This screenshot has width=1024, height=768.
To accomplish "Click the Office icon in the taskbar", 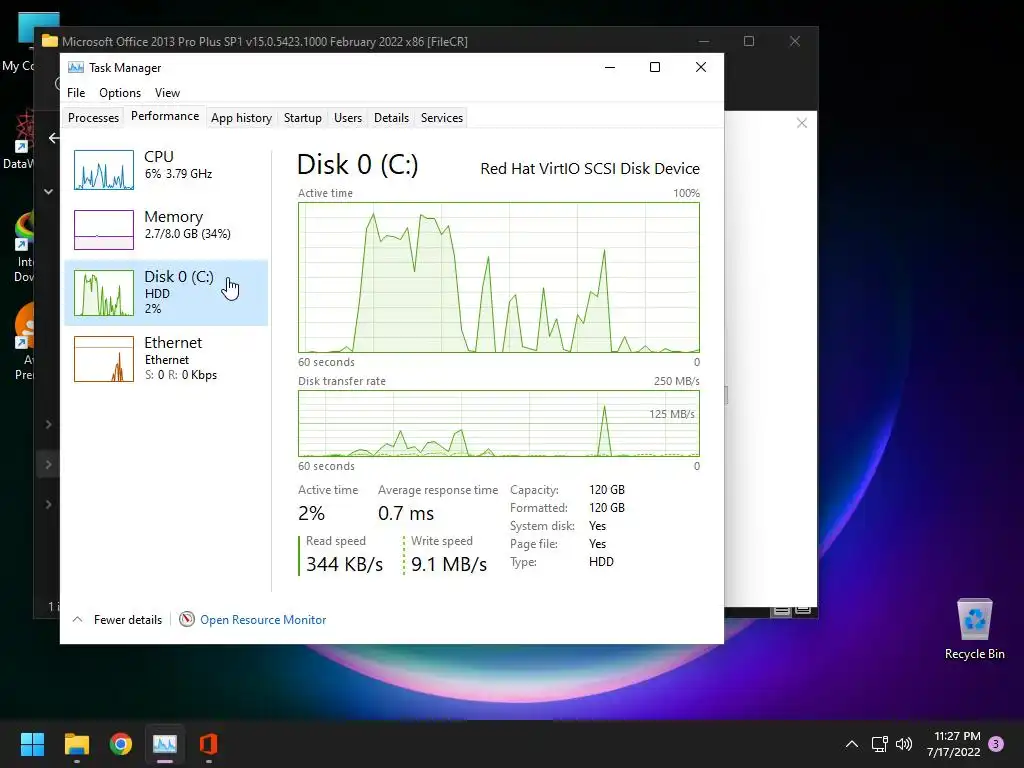I will [x=208, y=744].
